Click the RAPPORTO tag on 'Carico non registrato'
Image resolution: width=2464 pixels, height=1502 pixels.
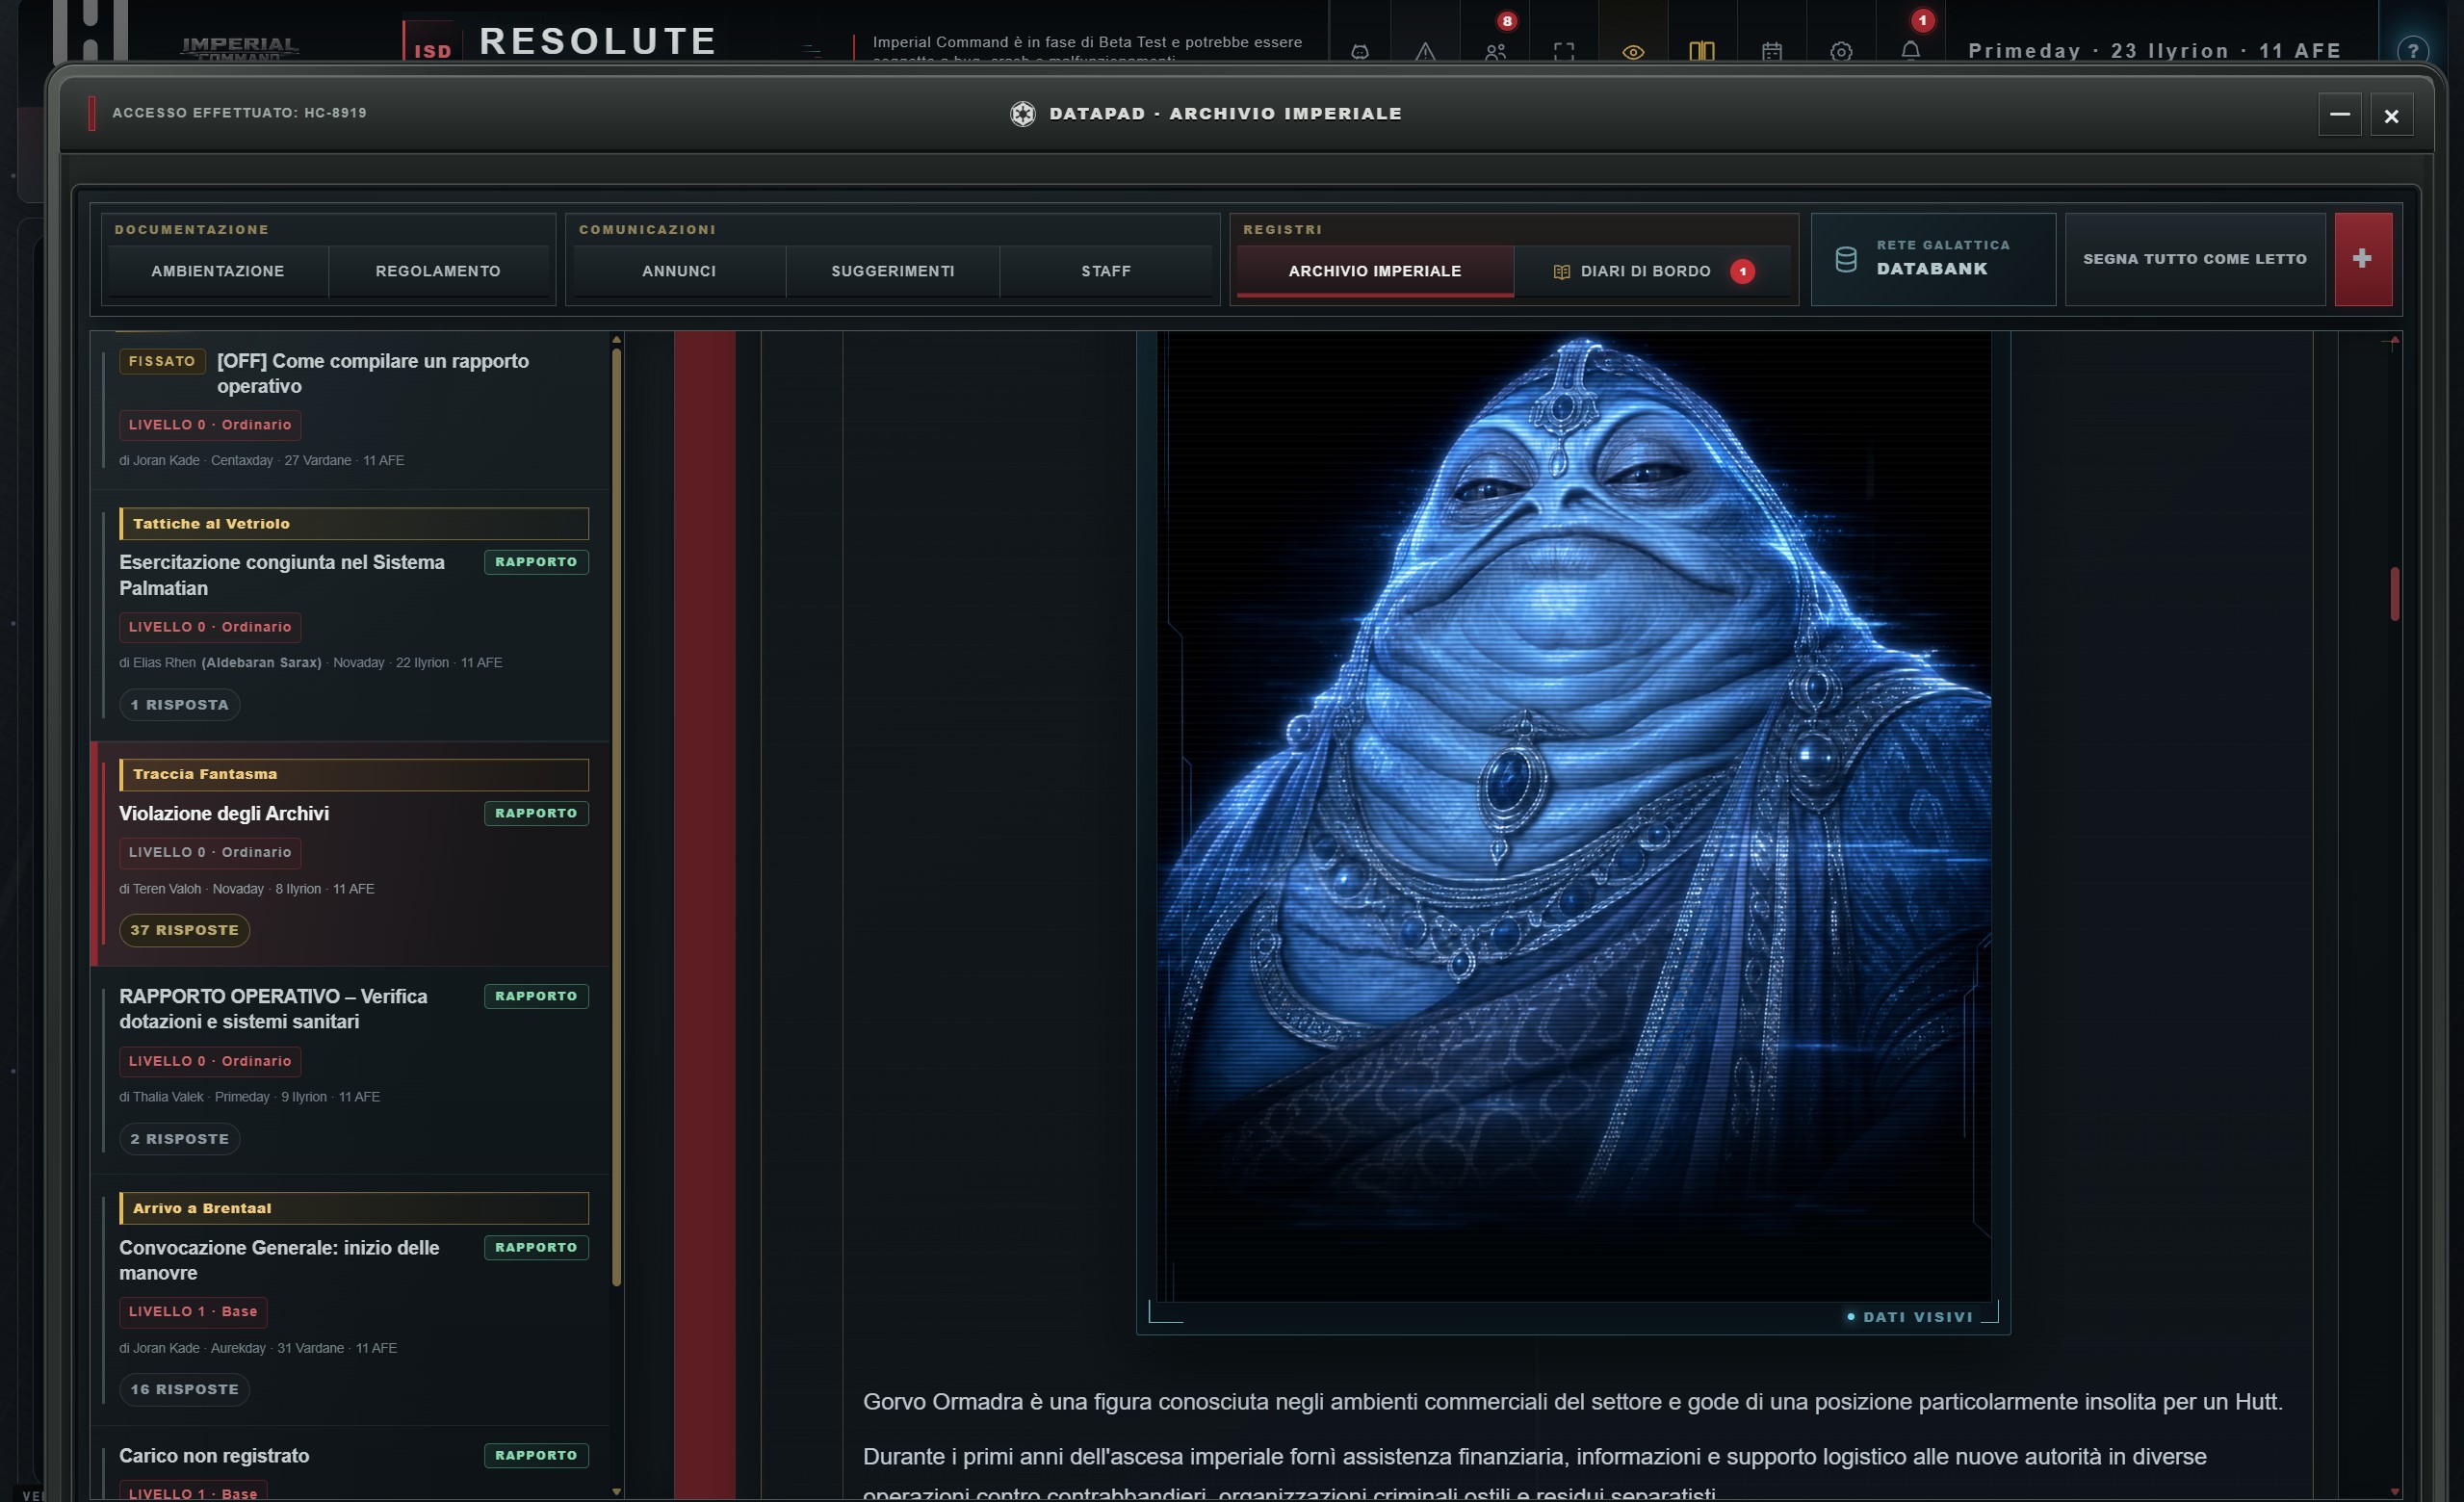pyautogui.click(x=536, y=1455)
